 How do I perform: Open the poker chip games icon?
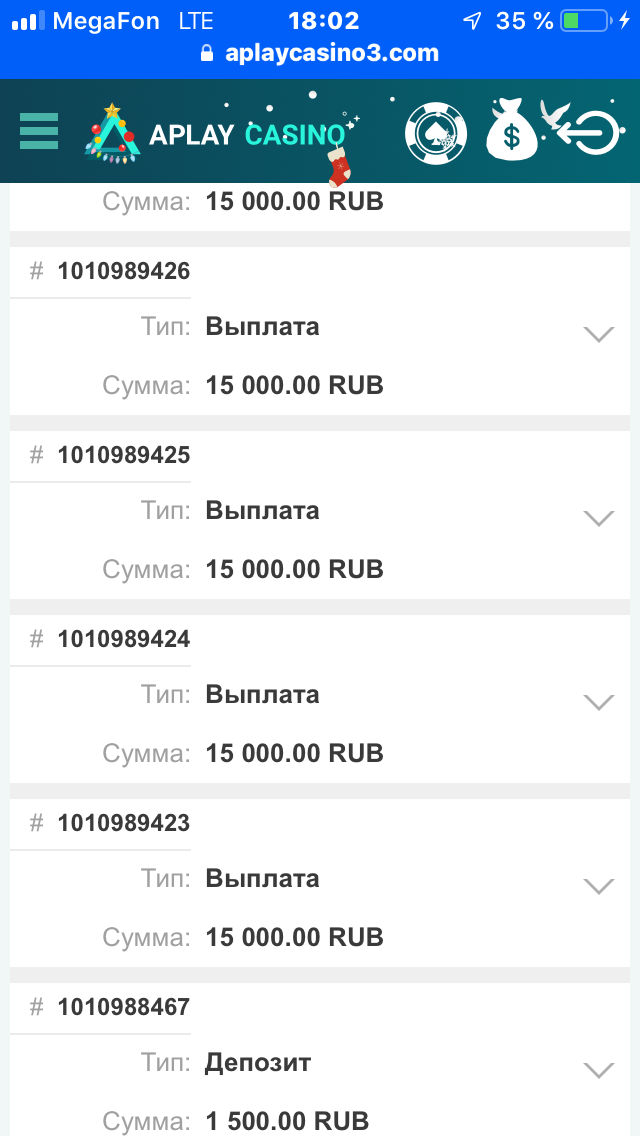[x=436, y=134]
